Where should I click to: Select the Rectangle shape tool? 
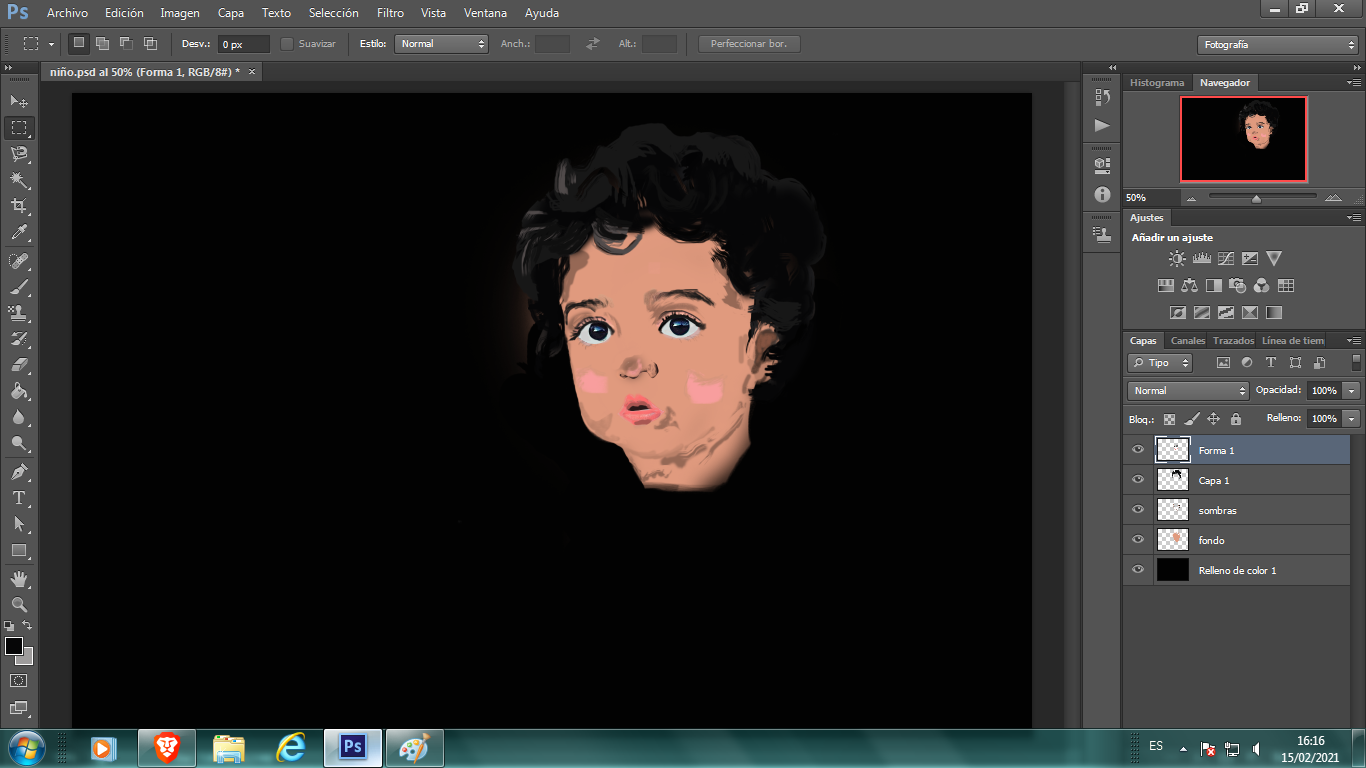[x=19, y=550]
